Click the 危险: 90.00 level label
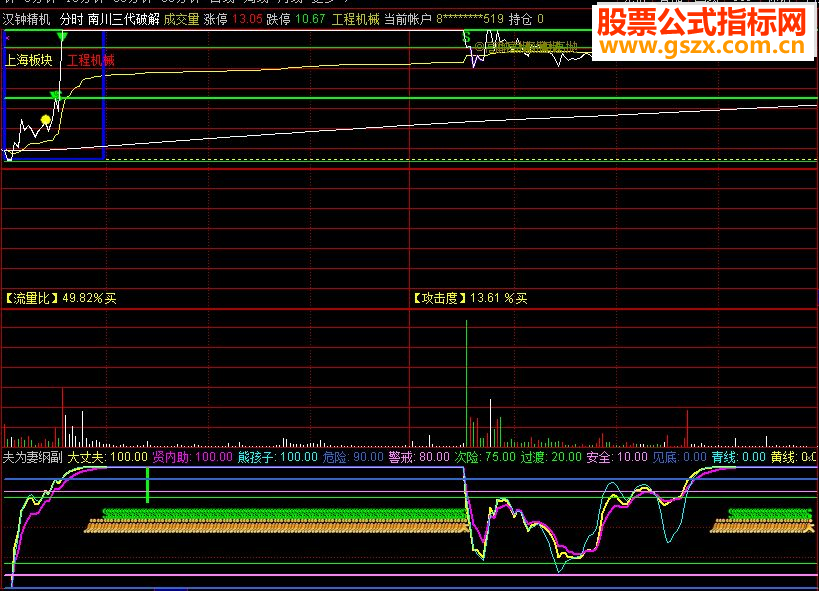The image size is (819, 591). pyautogui.click(x=353, y=457)
